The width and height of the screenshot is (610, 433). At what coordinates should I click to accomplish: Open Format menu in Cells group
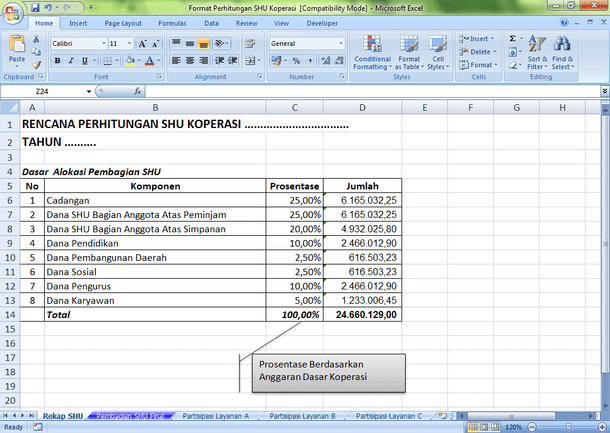[479, 65]
